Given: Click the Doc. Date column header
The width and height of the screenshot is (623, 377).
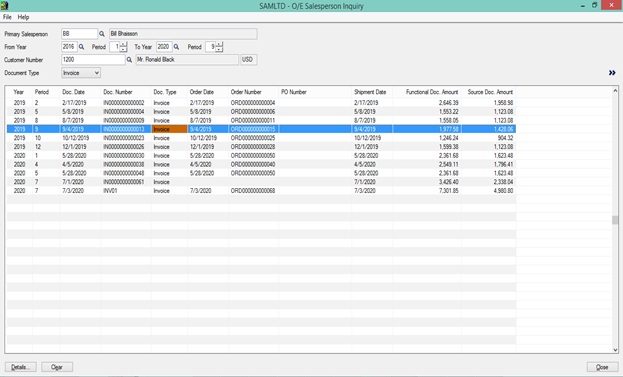Looking at the screenshot, I should [x=74, y=92].
